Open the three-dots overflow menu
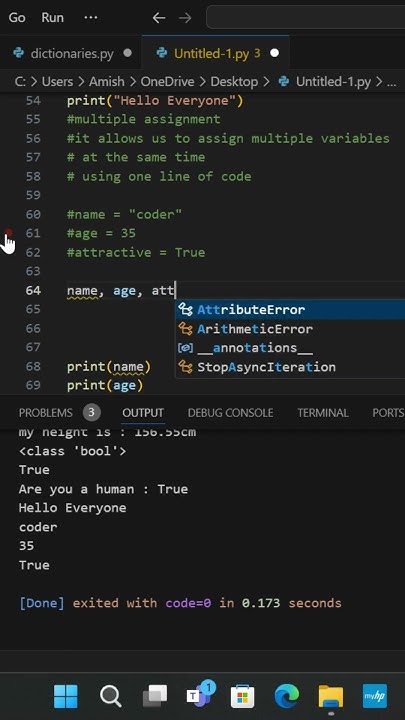 91,18
